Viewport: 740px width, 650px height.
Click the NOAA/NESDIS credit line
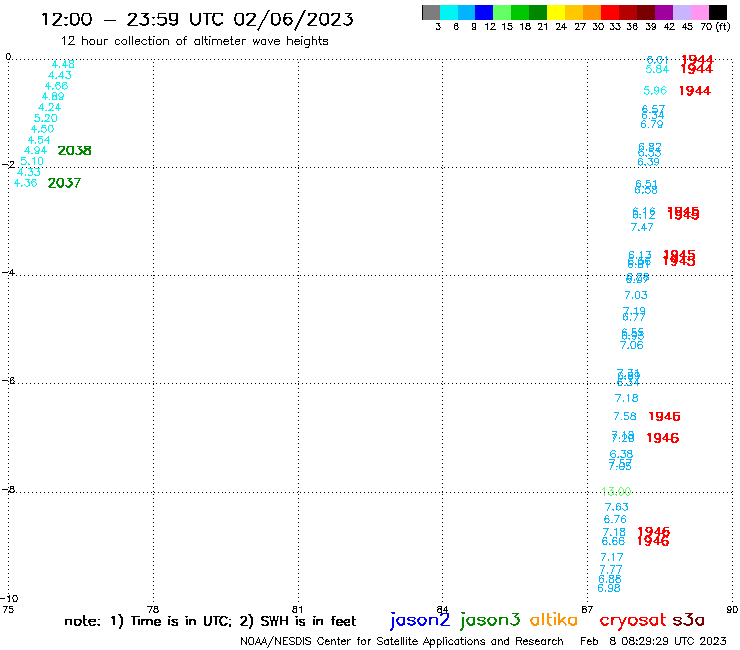tap(402, 641)
